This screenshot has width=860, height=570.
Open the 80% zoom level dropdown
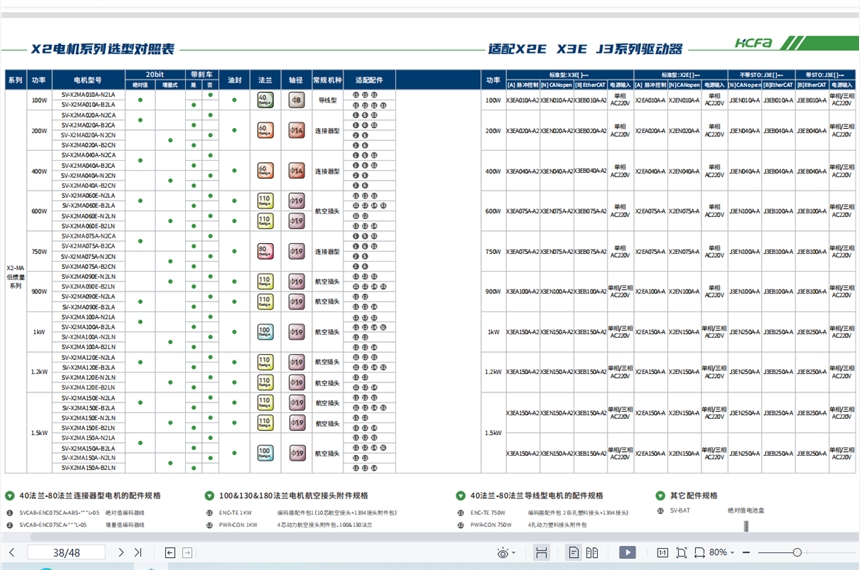(x=721, y=552)
